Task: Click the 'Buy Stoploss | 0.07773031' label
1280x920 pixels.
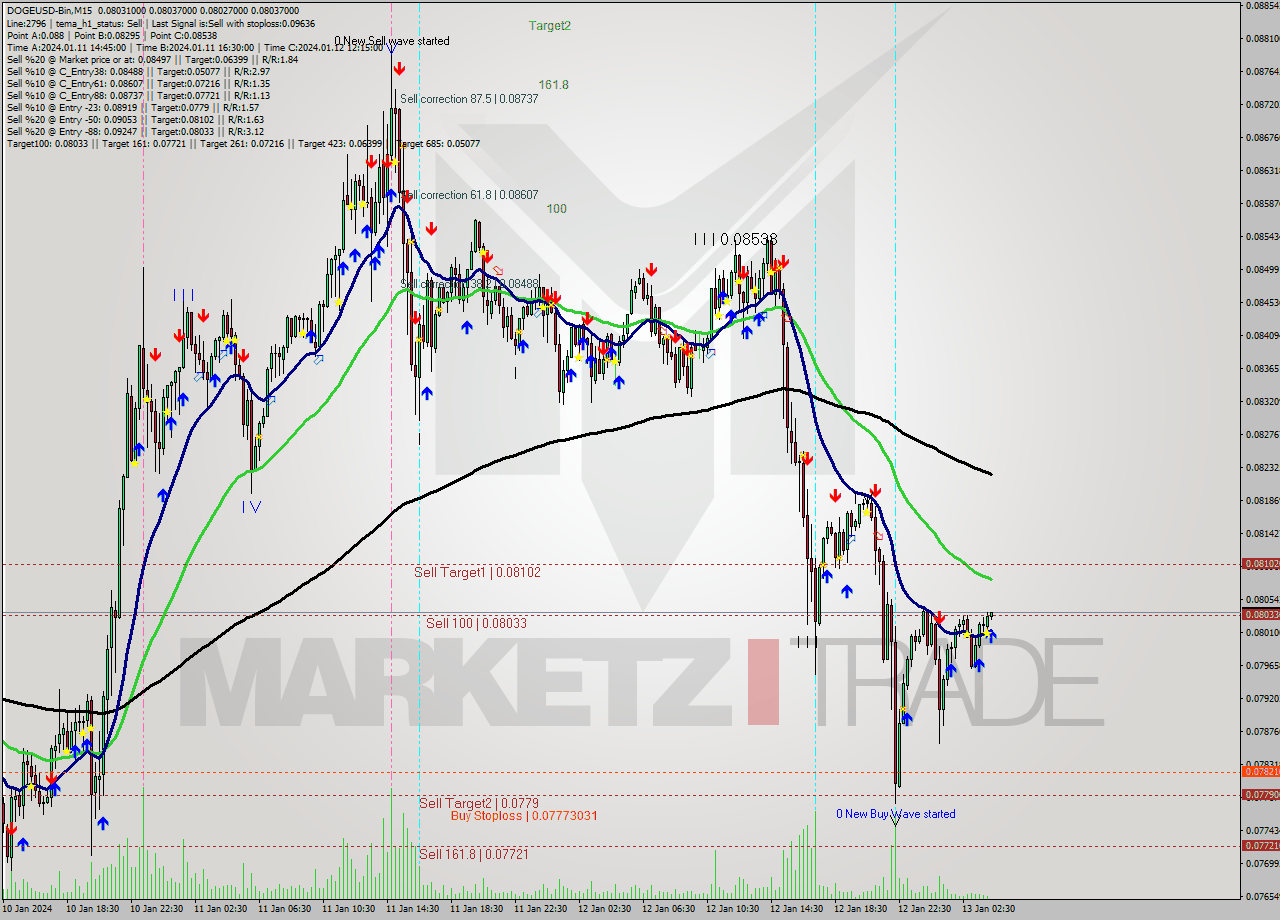Action: coord(524,816)
